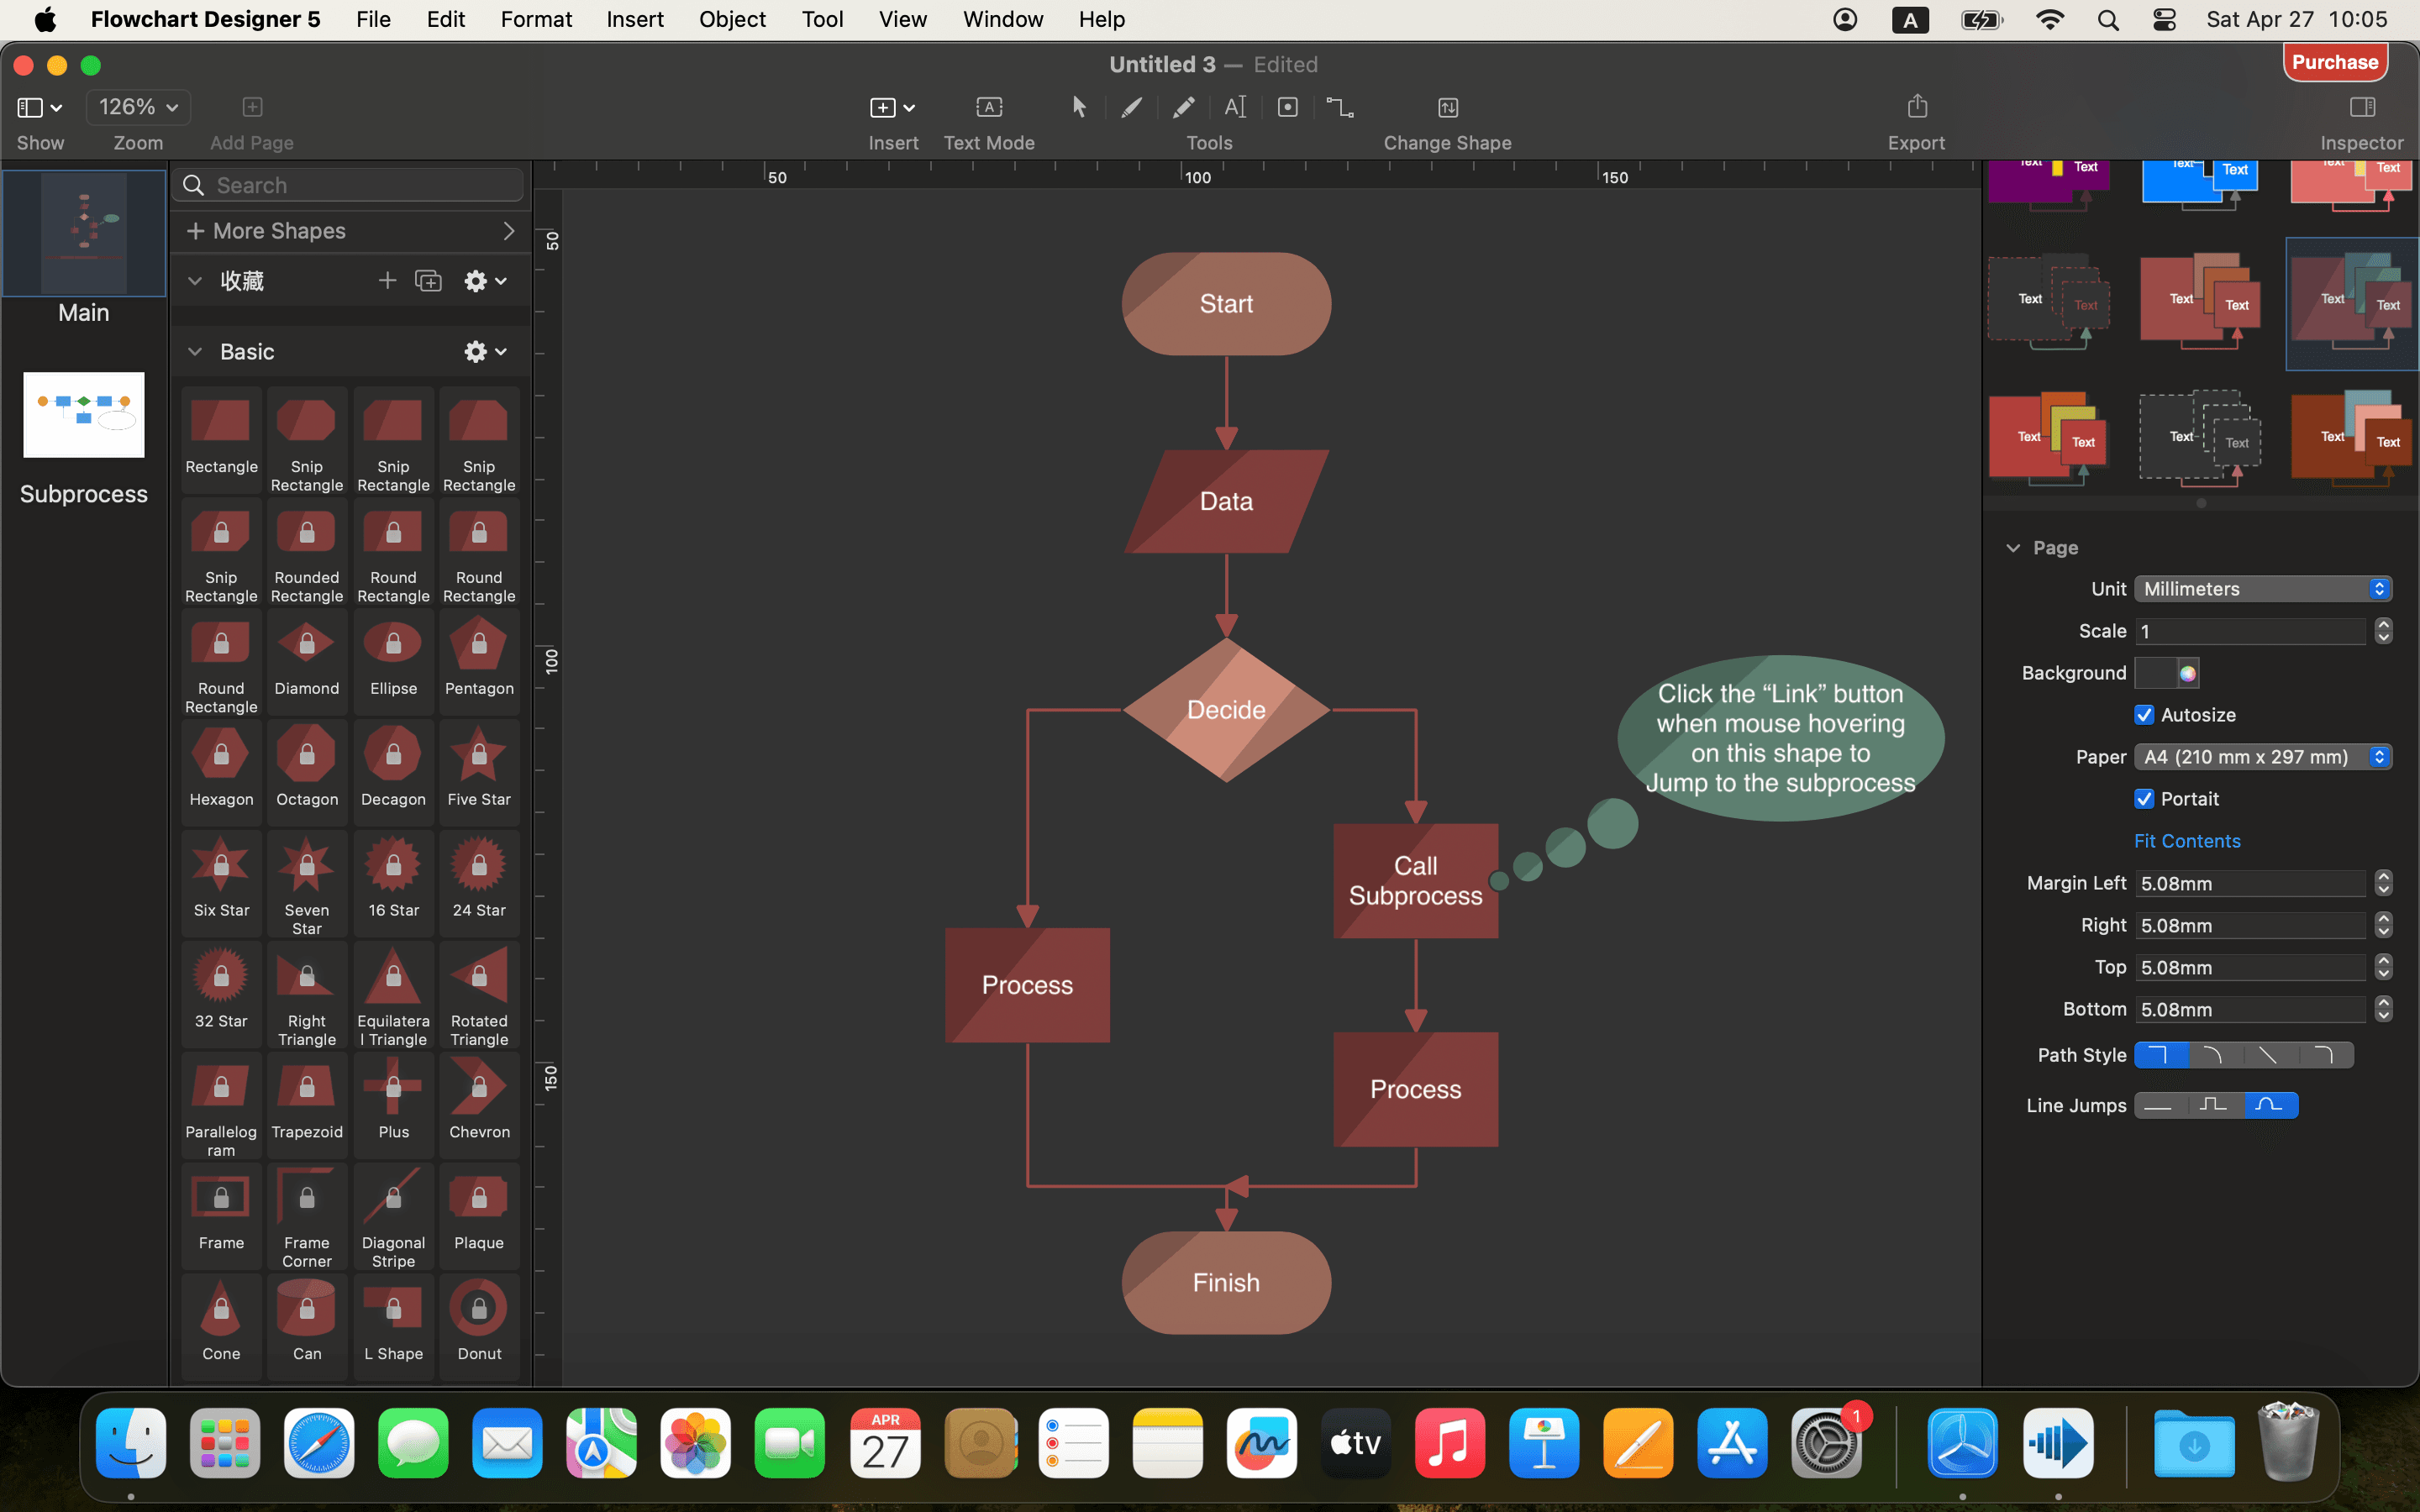This screenshot has width=2420, height=1512.
Task: Open the Paper size dropdown
Action: pyautogui.click(x=2262, y=757)
